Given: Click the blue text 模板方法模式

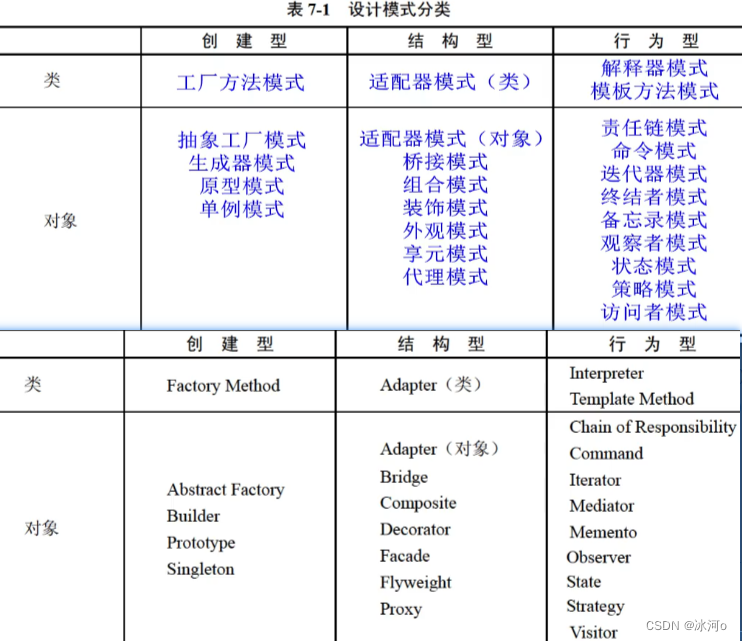Looking at the screenshot, I should point(654,91).
